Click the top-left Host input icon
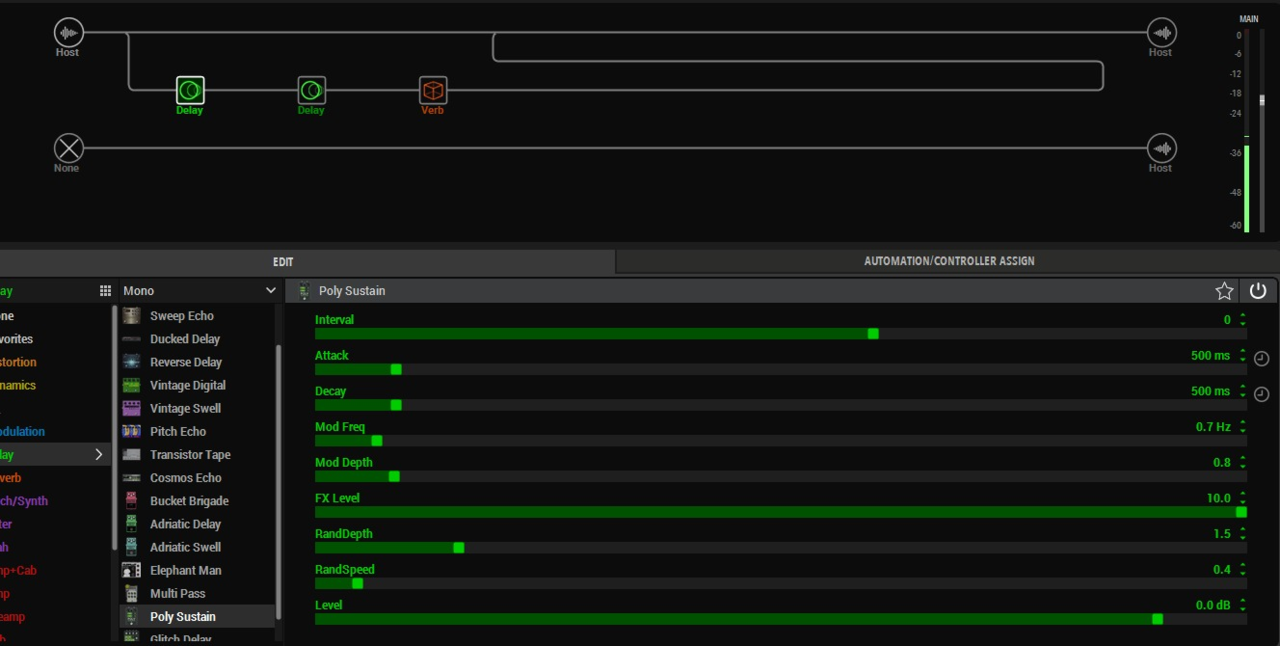 [x=68, y=33]
